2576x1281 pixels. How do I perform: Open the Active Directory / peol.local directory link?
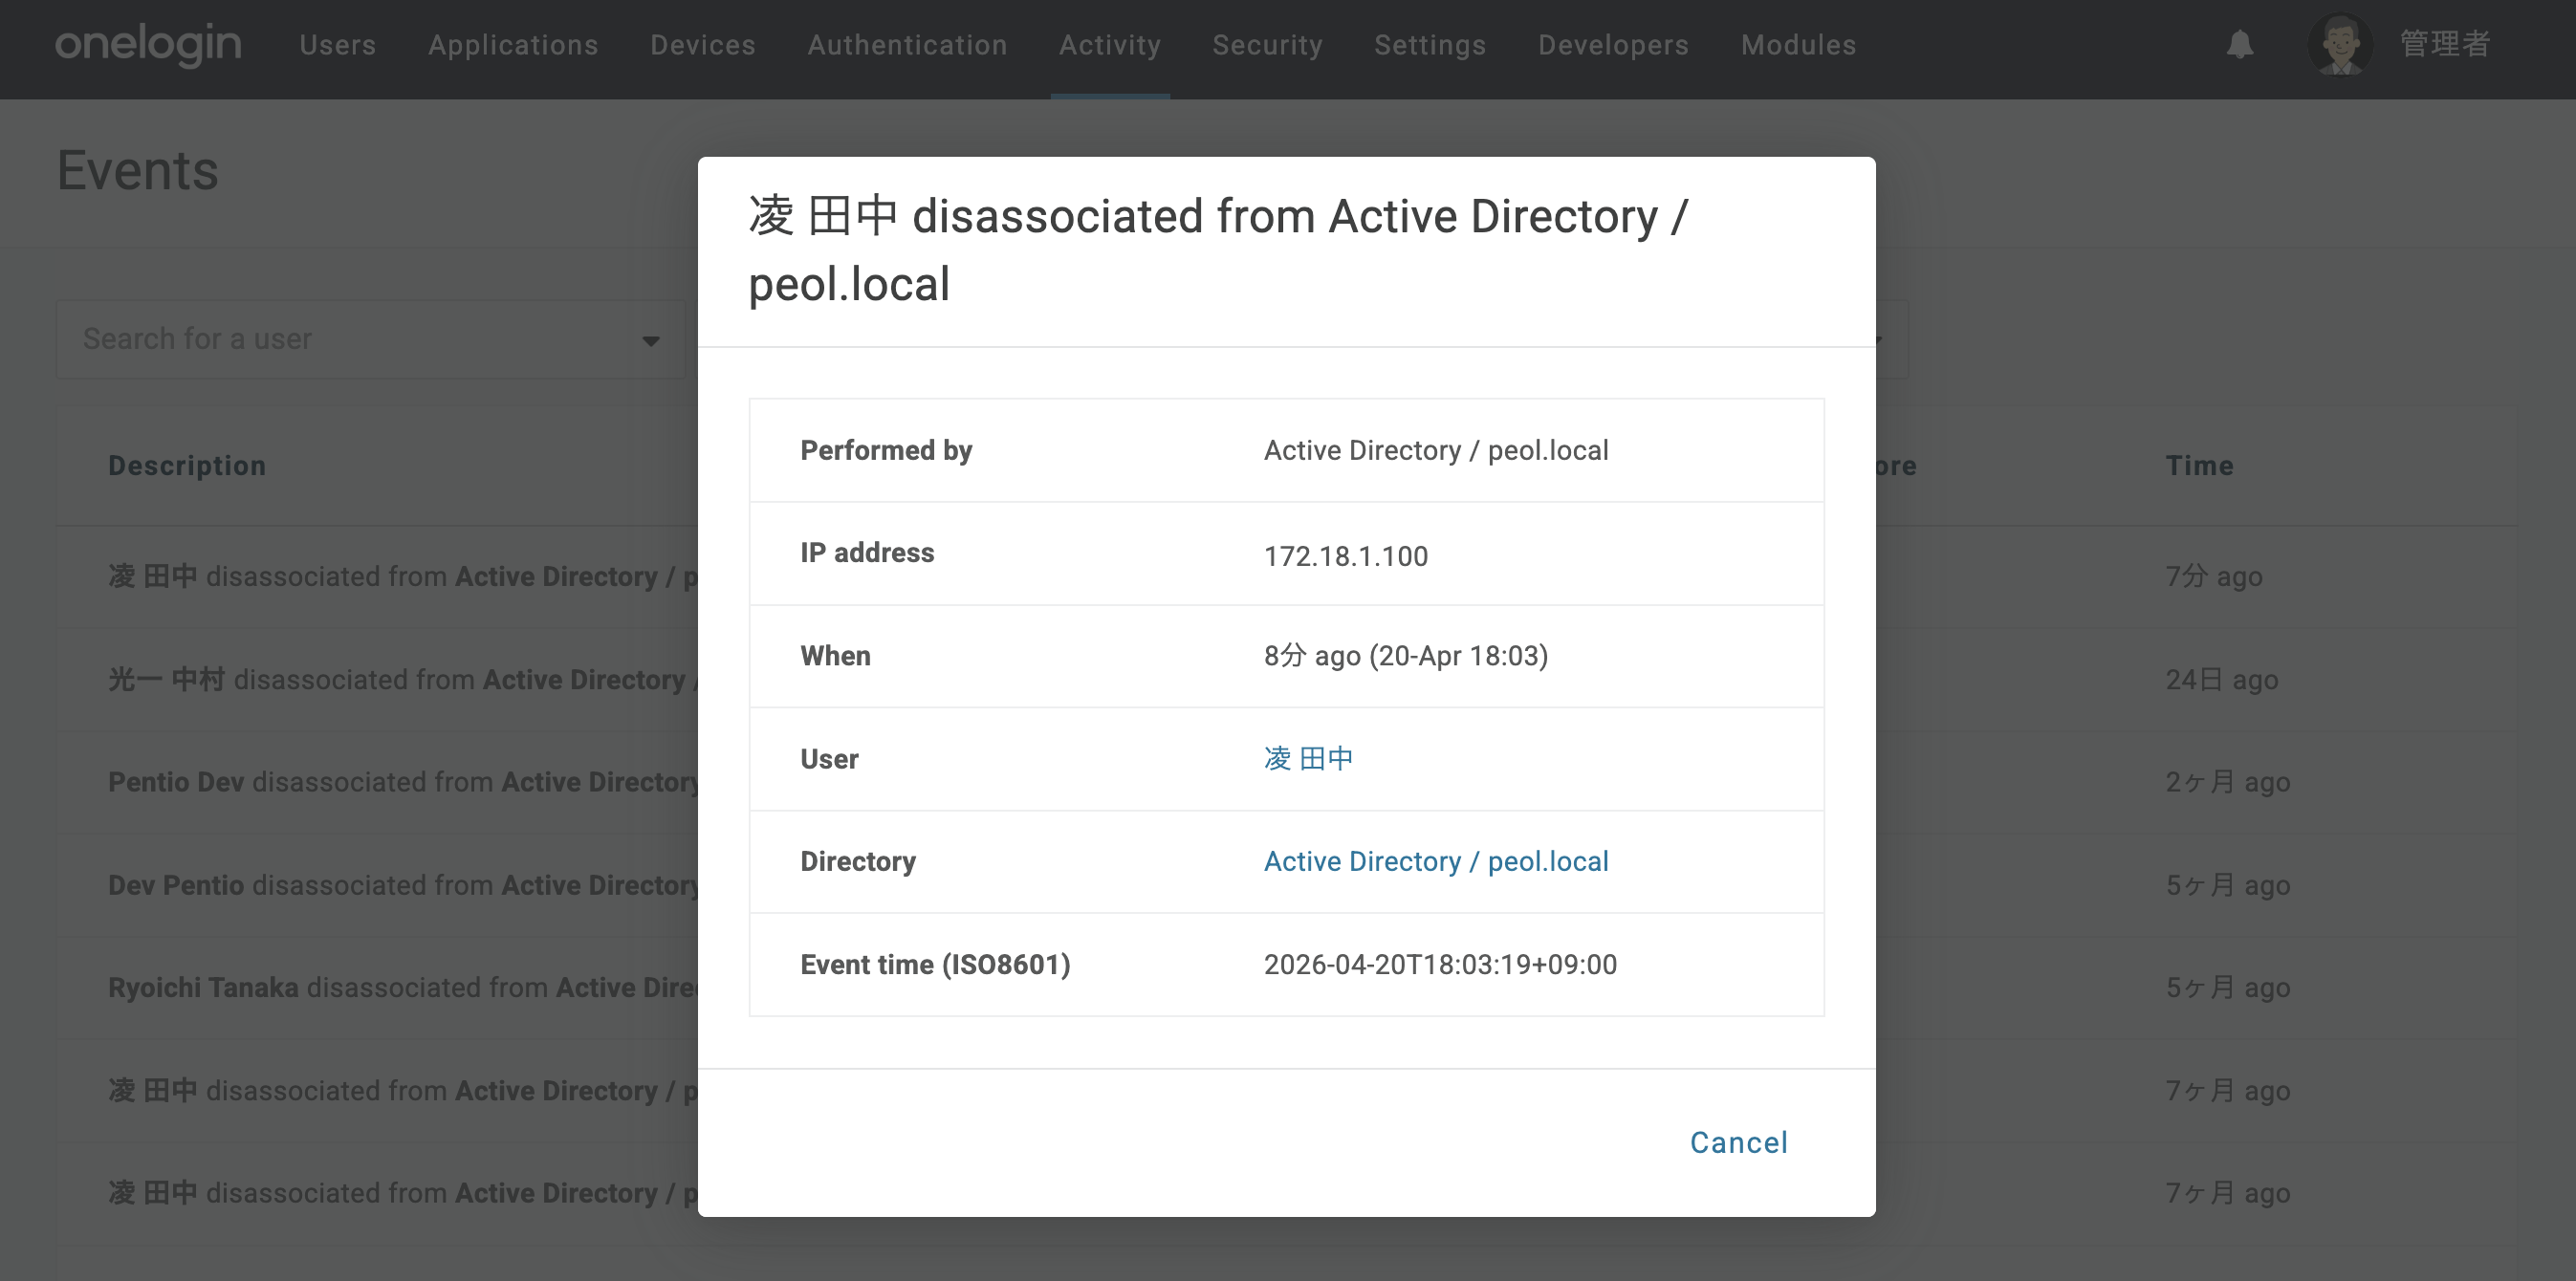pyautogui.click(x=1436, y=861)
